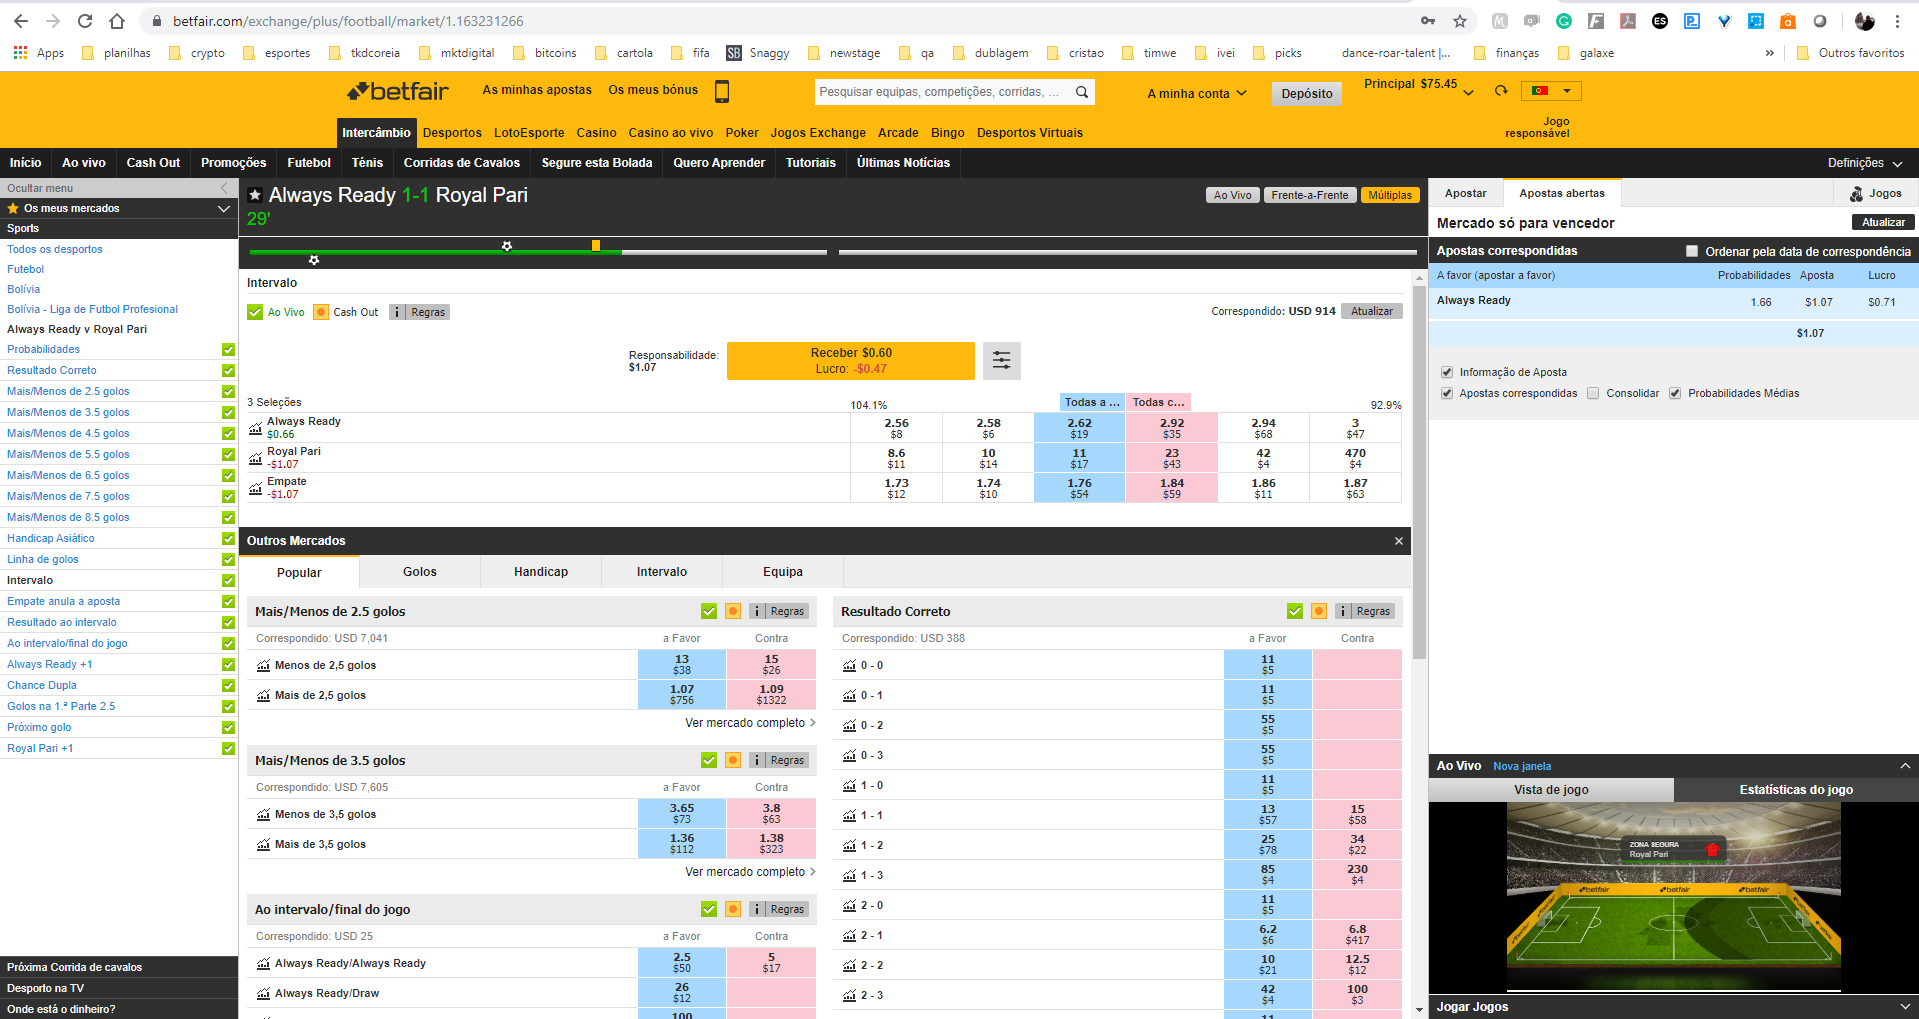This screenshot has height=1019, width=1919.
Task: Click orange marker on match timeline
Action: pos(596,245)
